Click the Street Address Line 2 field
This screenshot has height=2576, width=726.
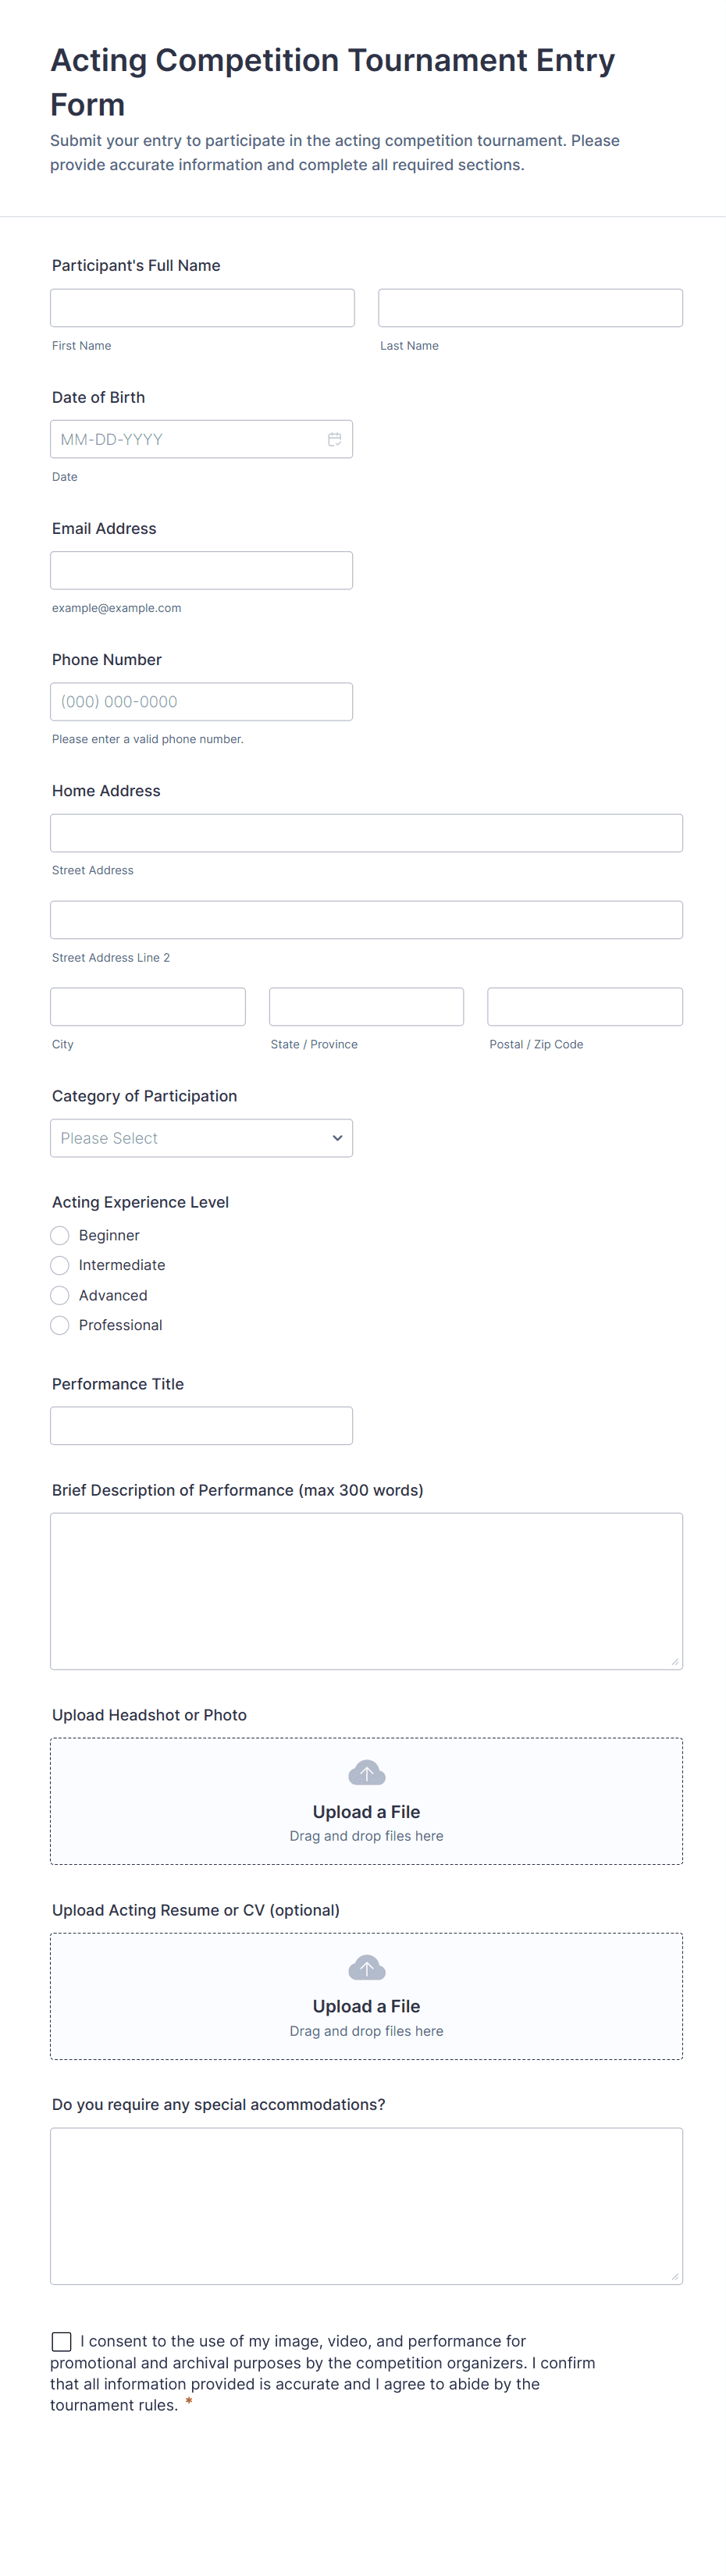point(366,920)
